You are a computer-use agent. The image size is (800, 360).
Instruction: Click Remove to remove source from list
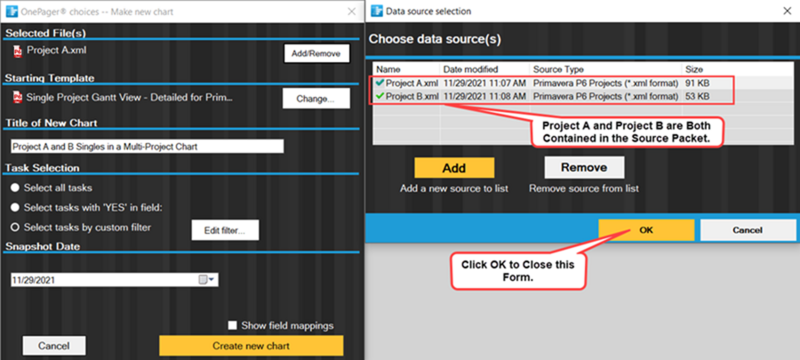pos(584,167)
